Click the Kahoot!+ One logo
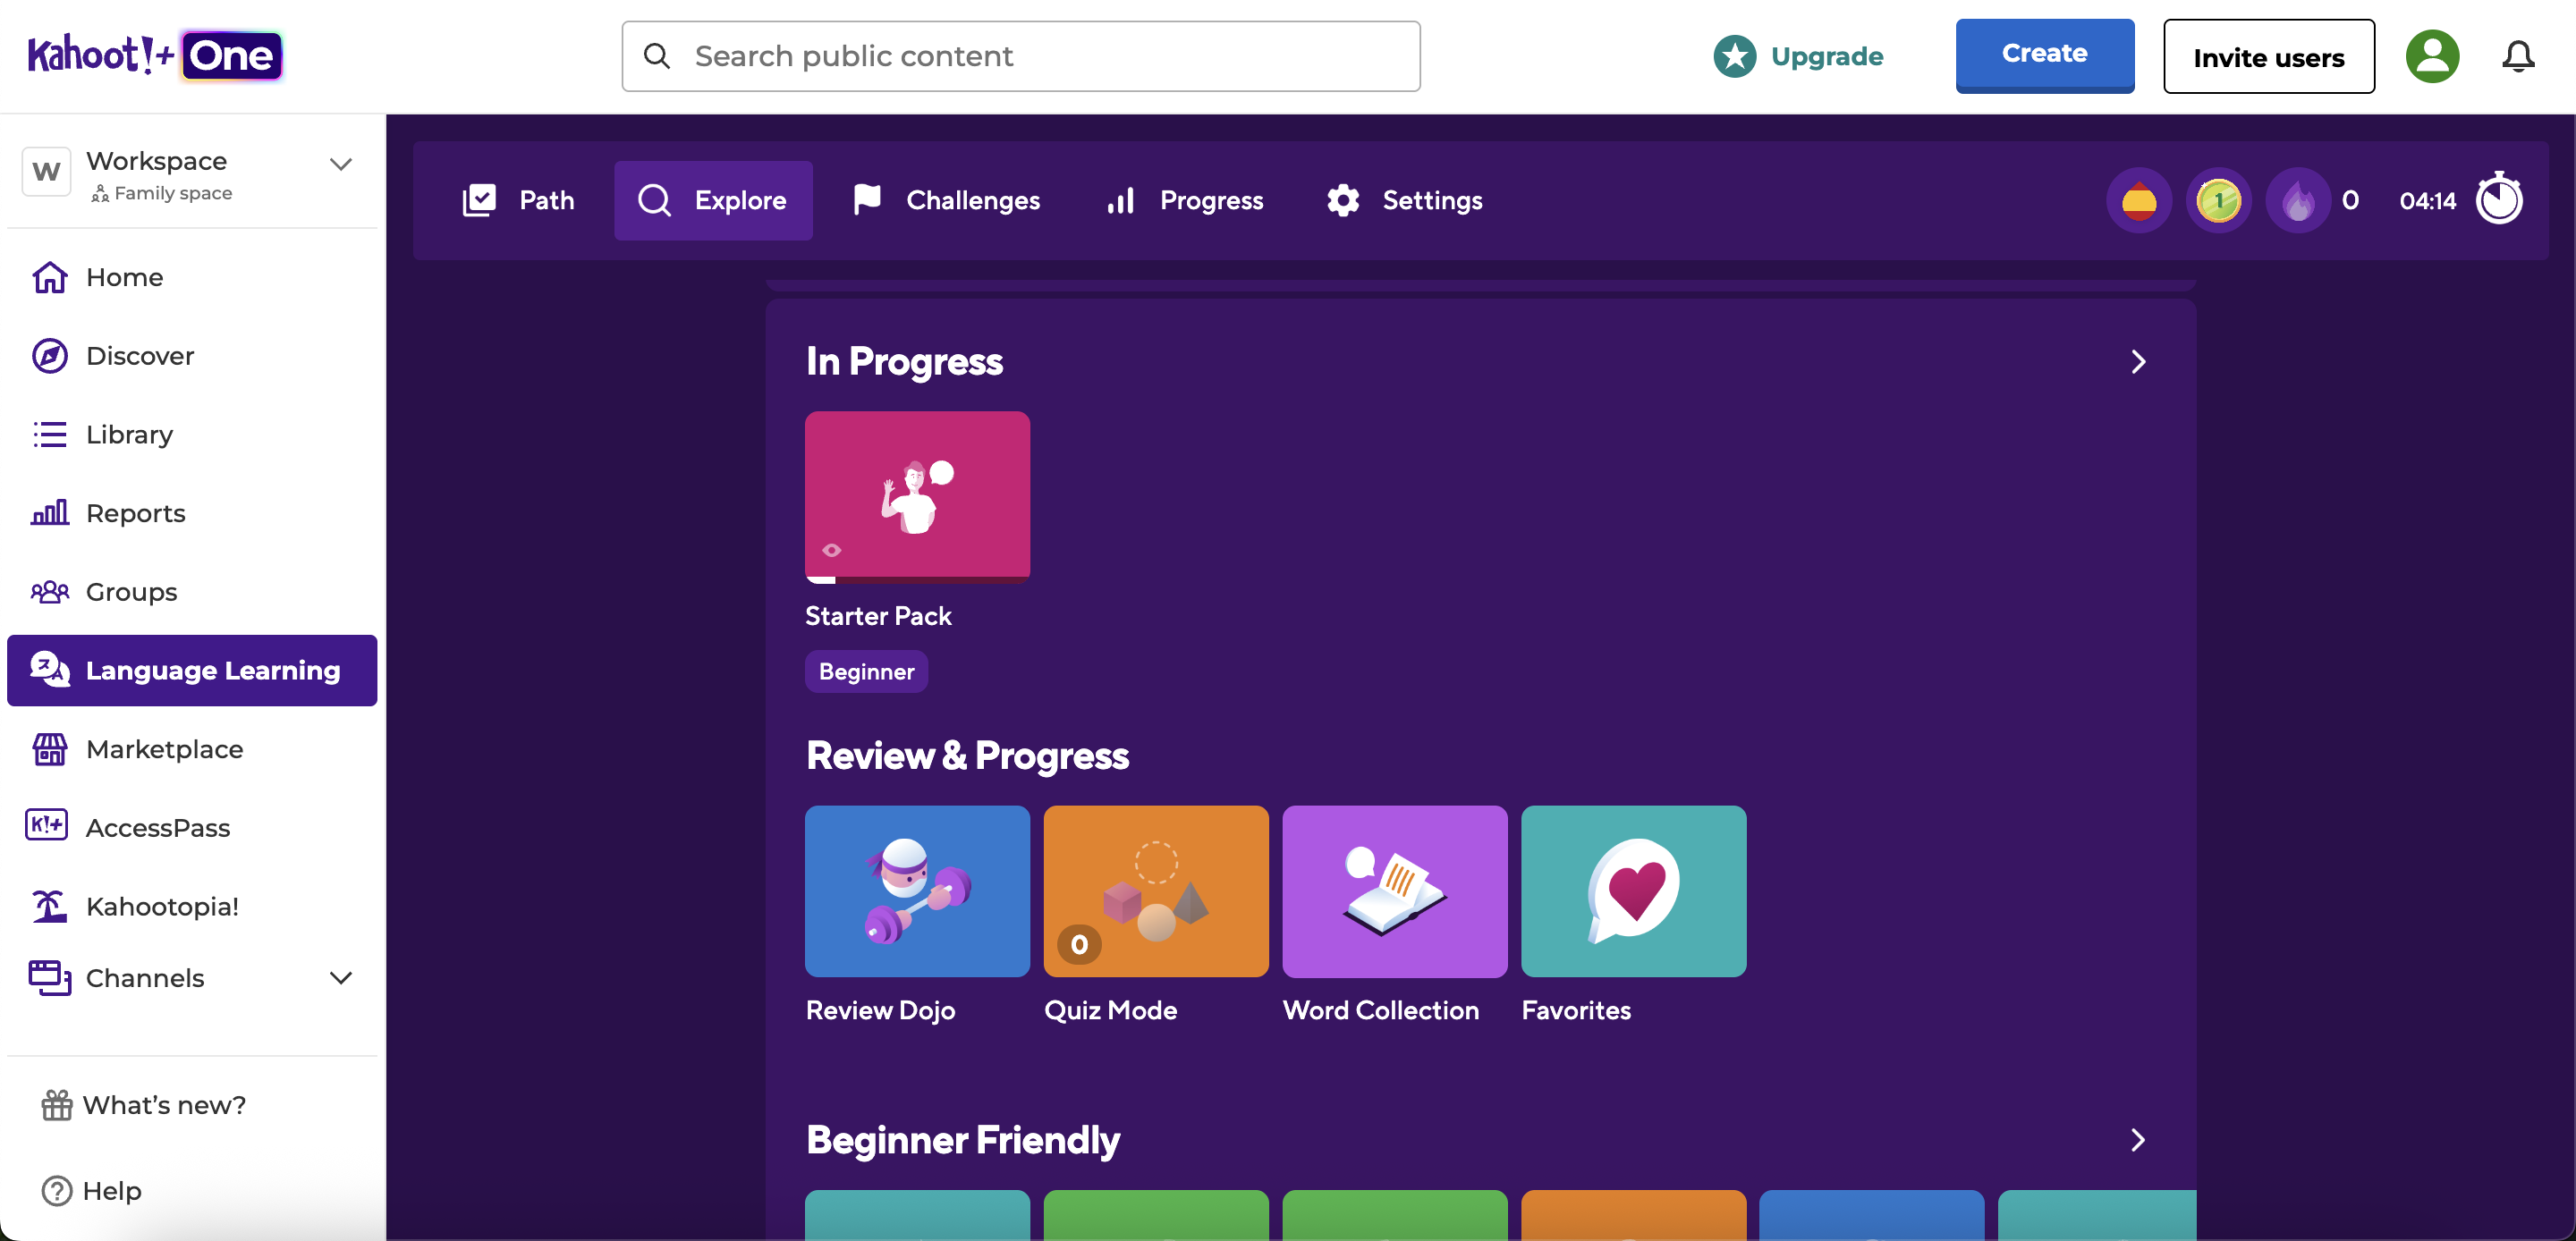2576x1241 pixels. (x=155, y=56)
